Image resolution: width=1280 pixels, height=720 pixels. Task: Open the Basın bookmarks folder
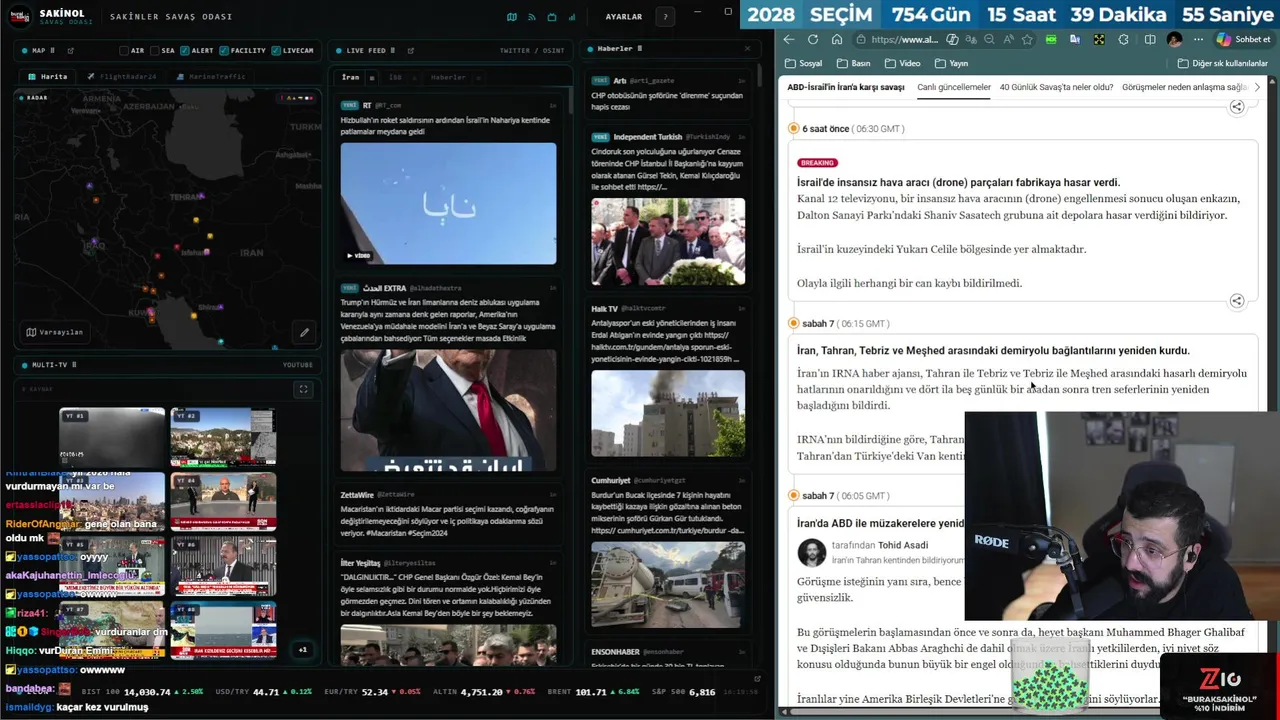pos(853,63)
